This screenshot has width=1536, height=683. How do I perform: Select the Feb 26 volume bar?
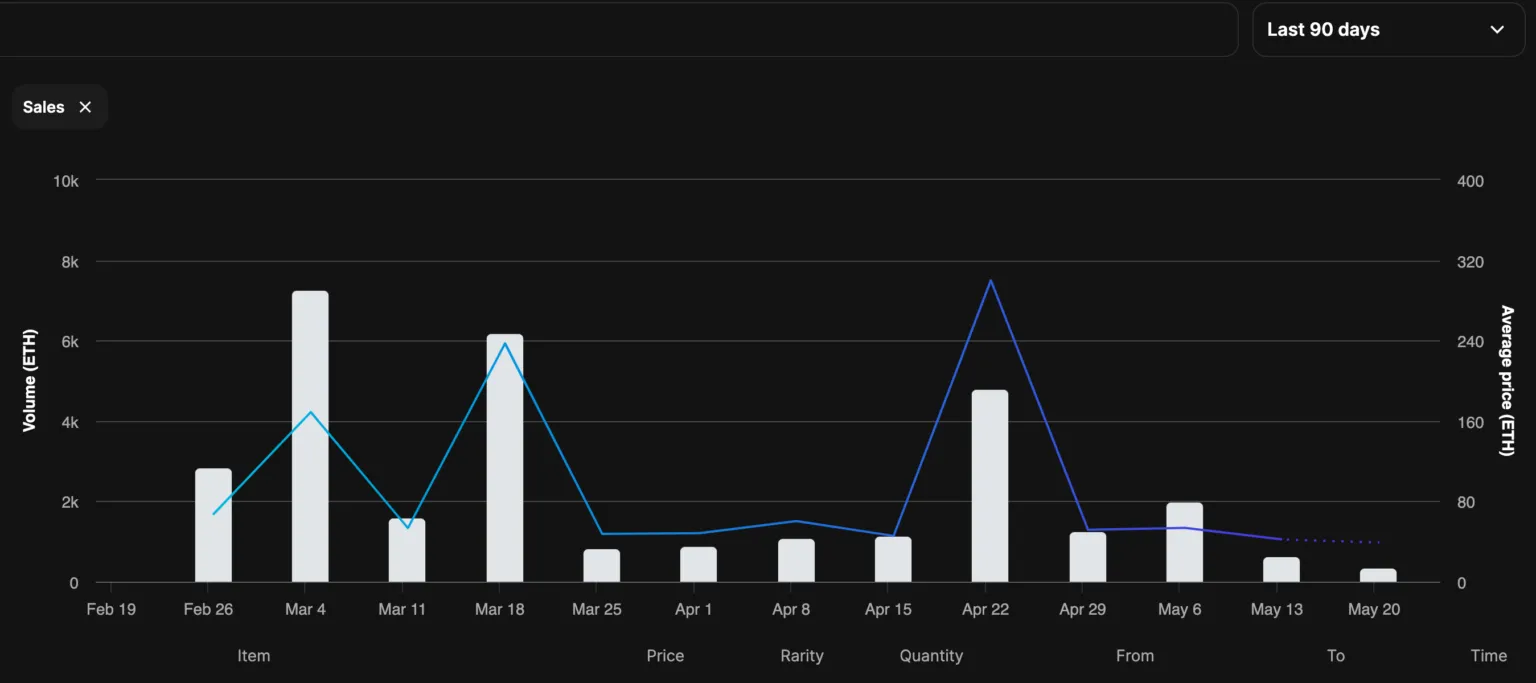click(213, 525)
